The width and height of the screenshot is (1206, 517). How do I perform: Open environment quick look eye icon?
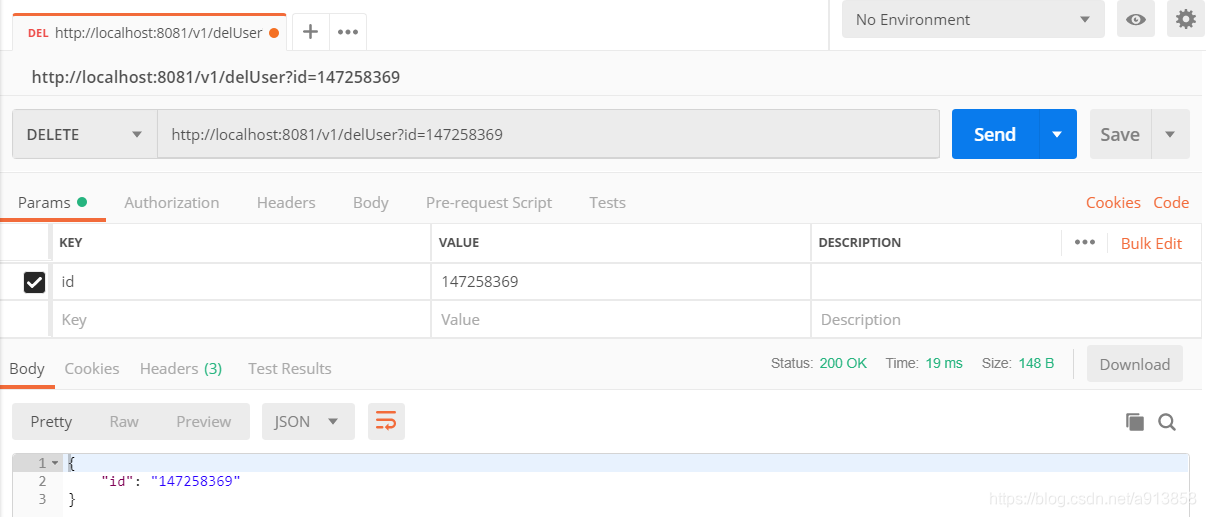point(1135,19)
